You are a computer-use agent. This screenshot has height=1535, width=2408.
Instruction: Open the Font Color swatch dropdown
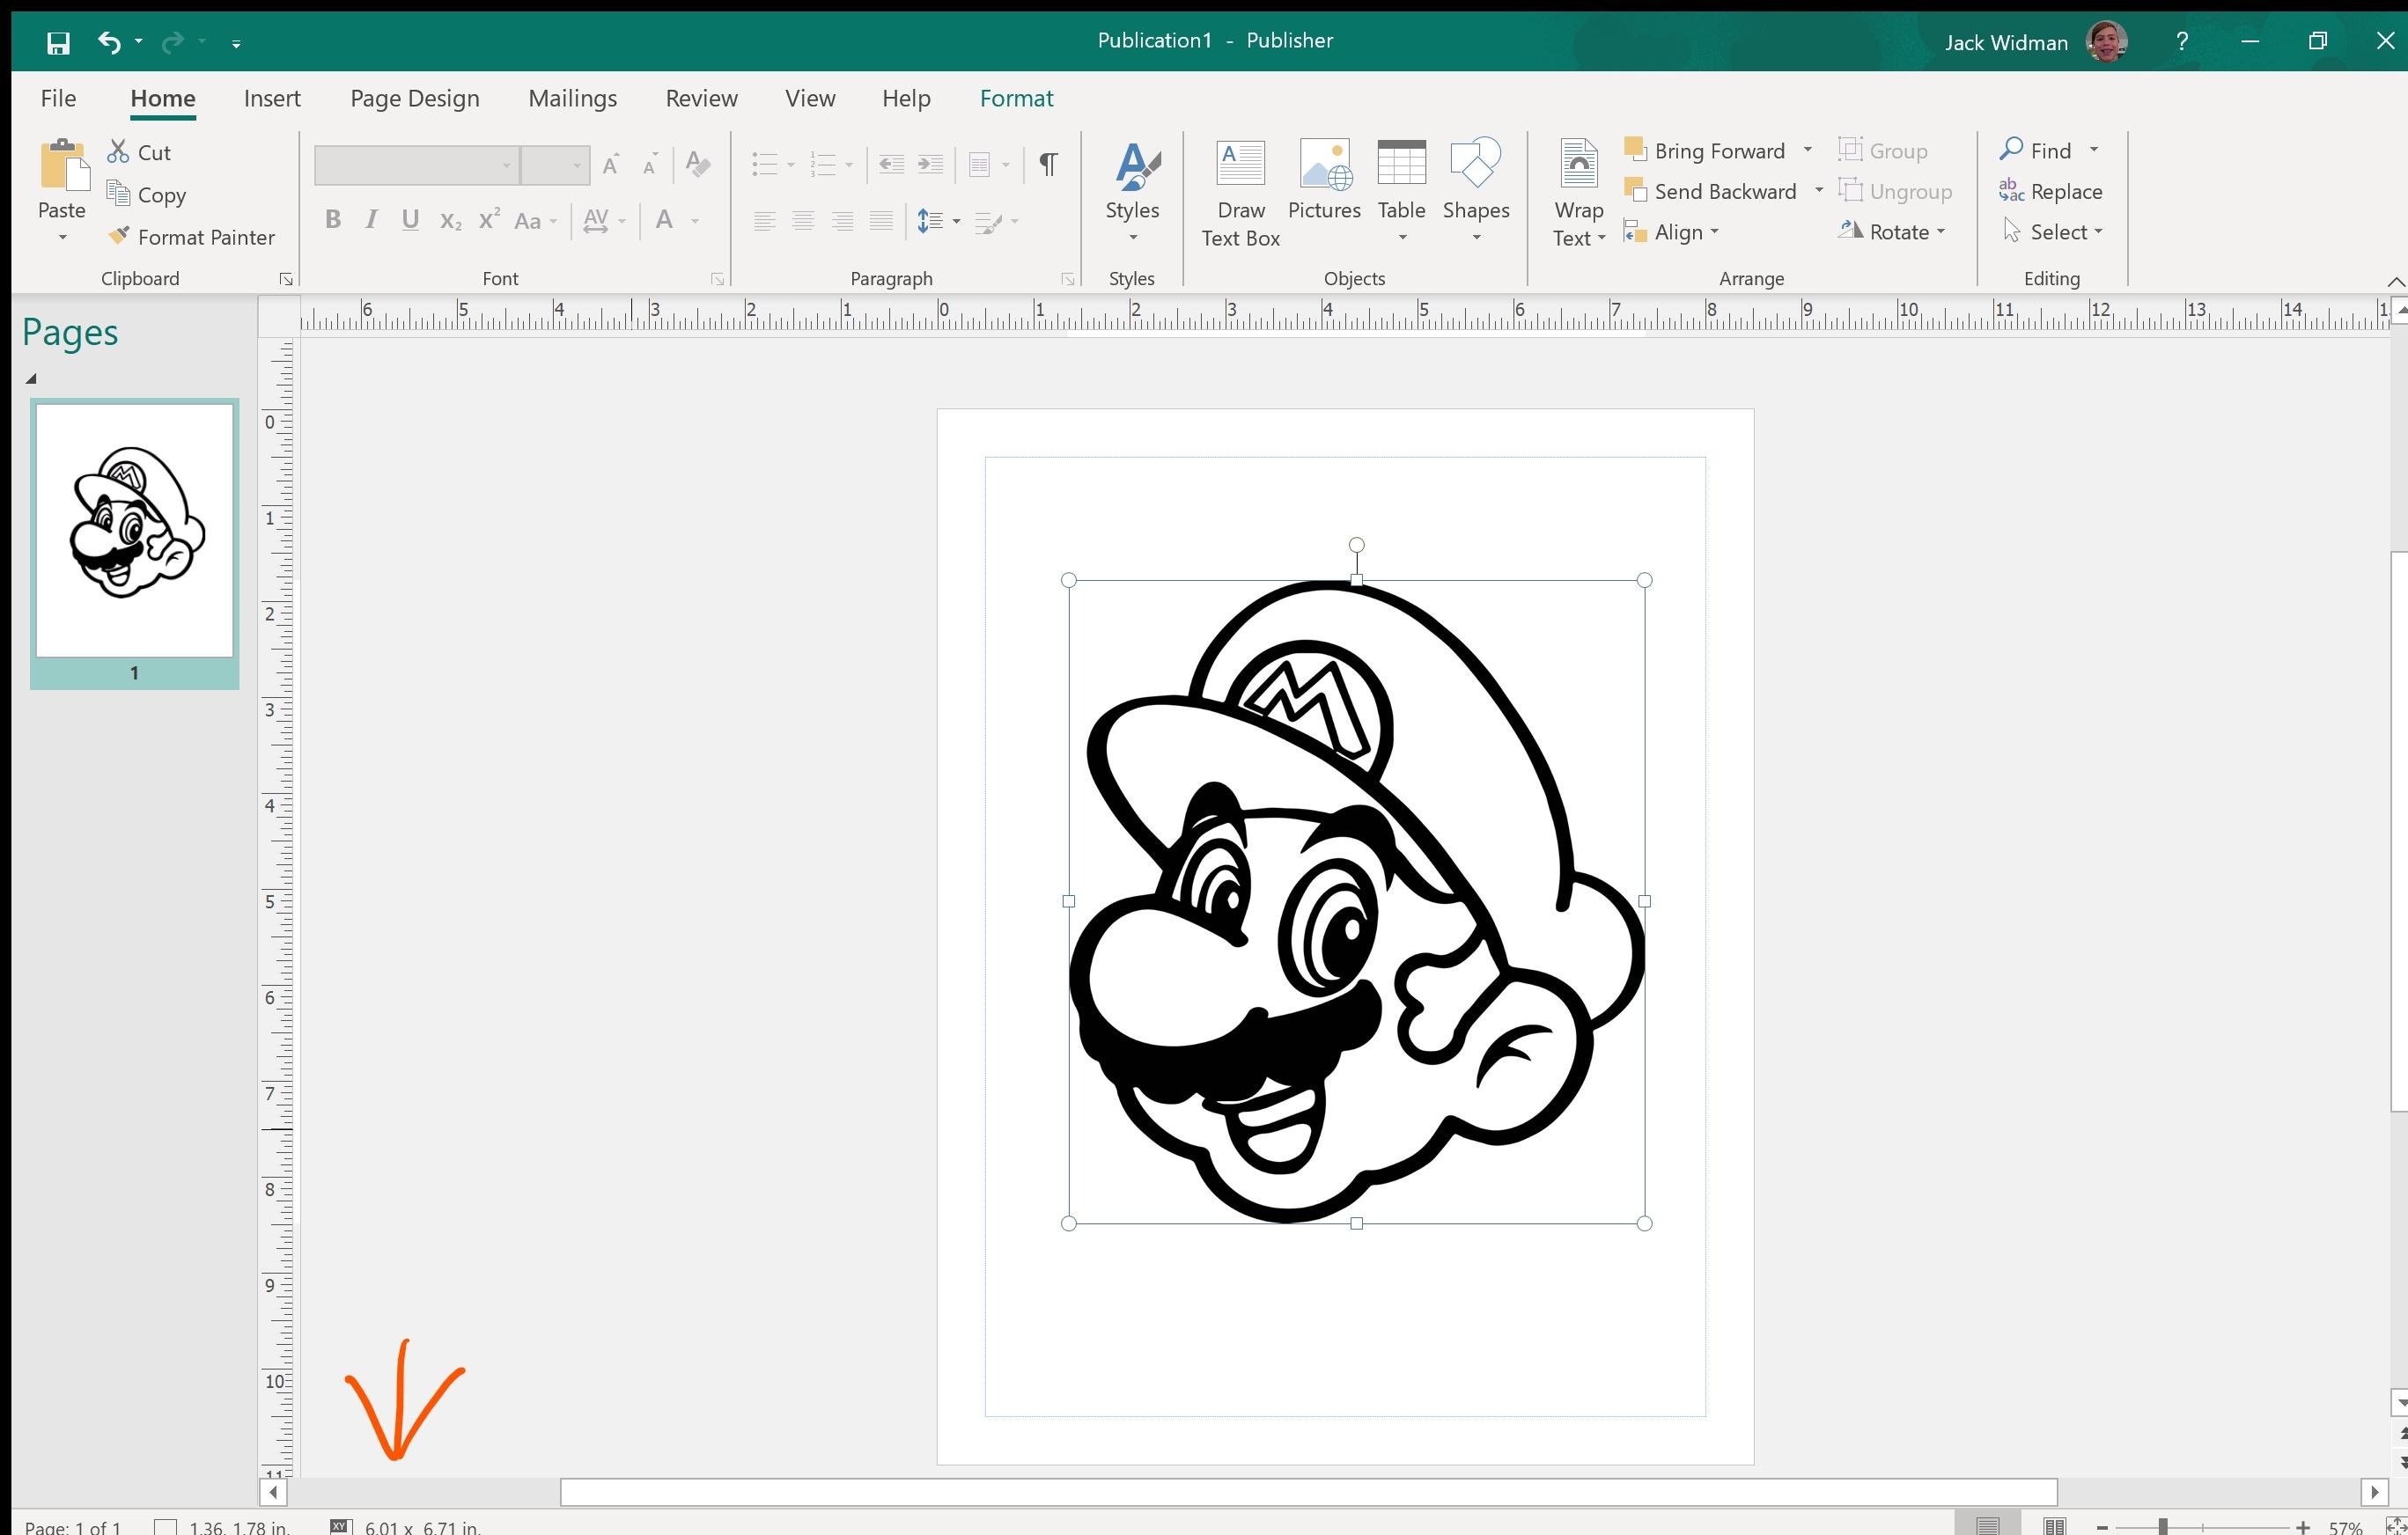[695, 221]
